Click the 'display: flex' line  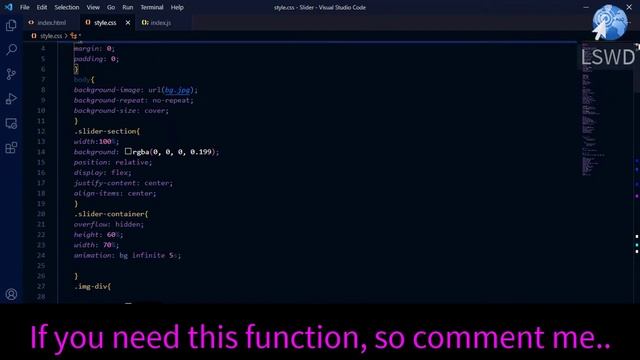point(102,173)
